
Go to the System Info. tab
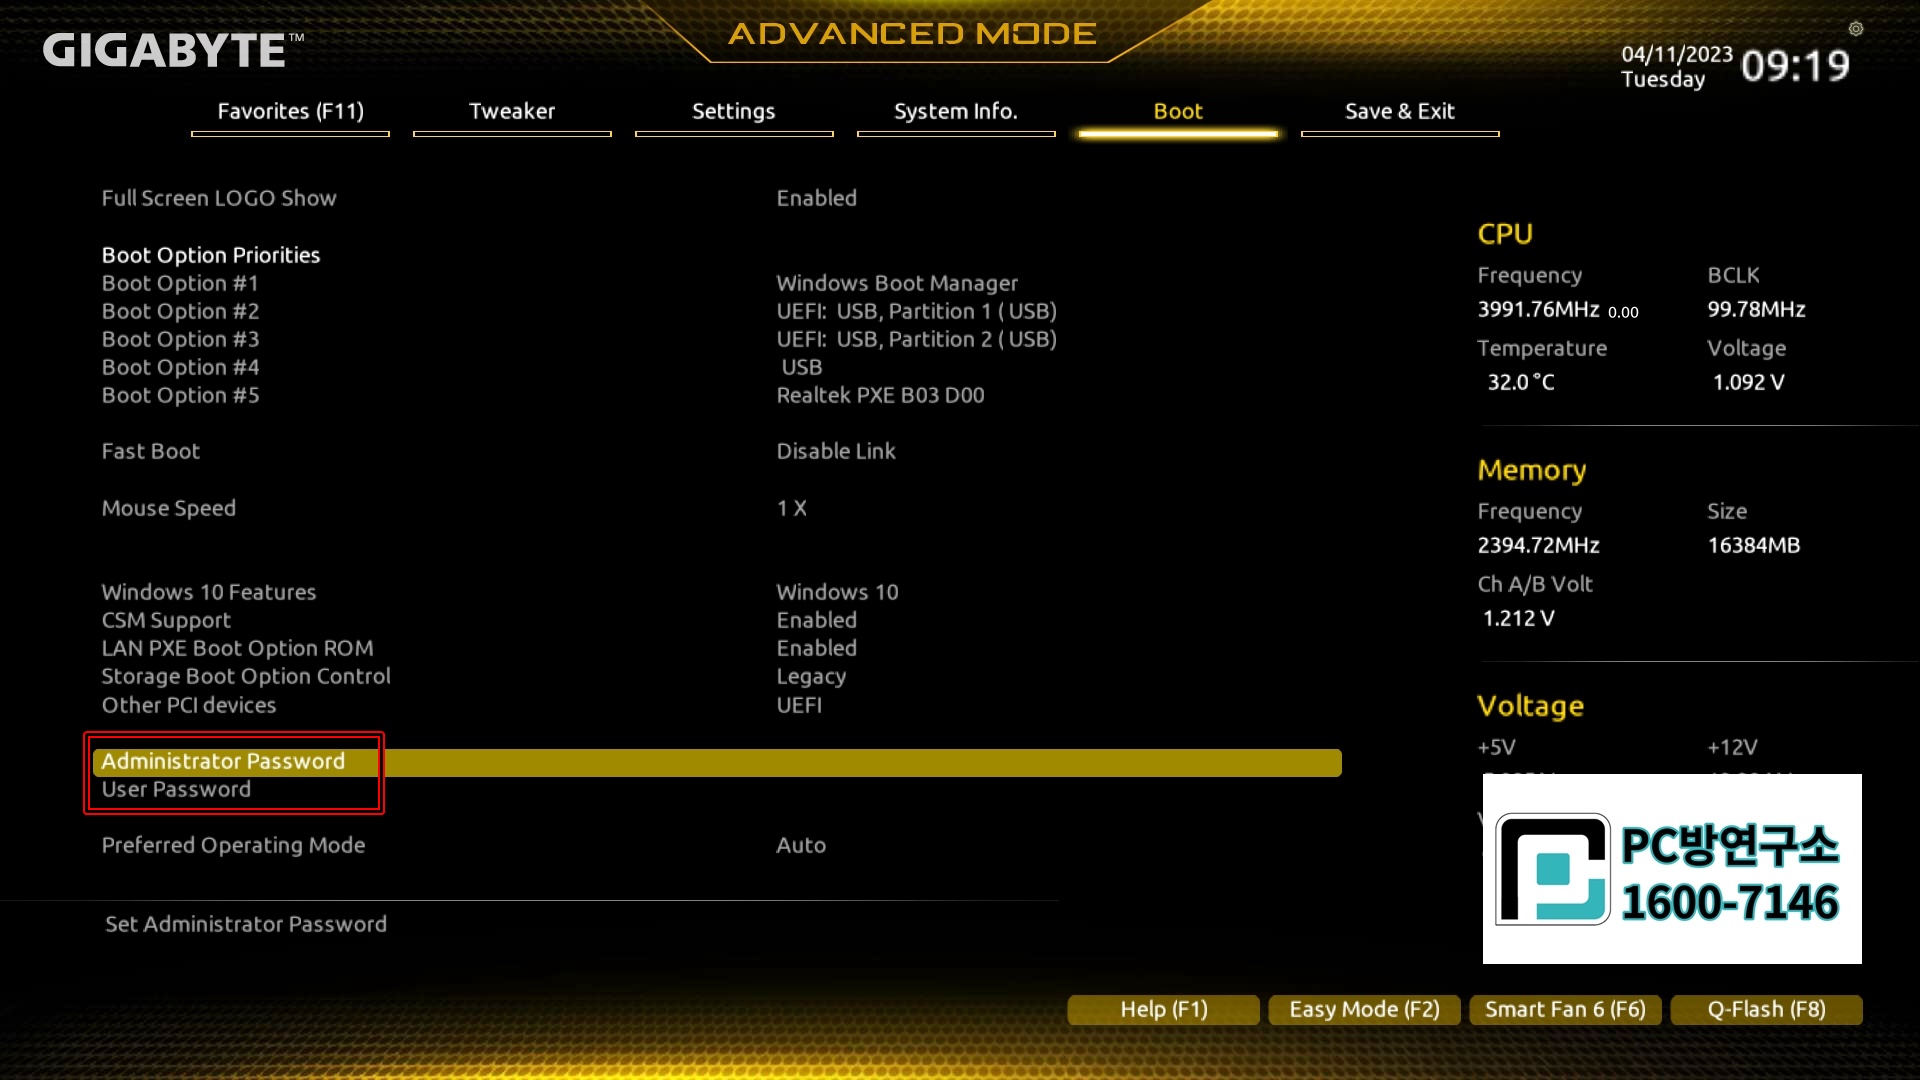pos(955,112)
